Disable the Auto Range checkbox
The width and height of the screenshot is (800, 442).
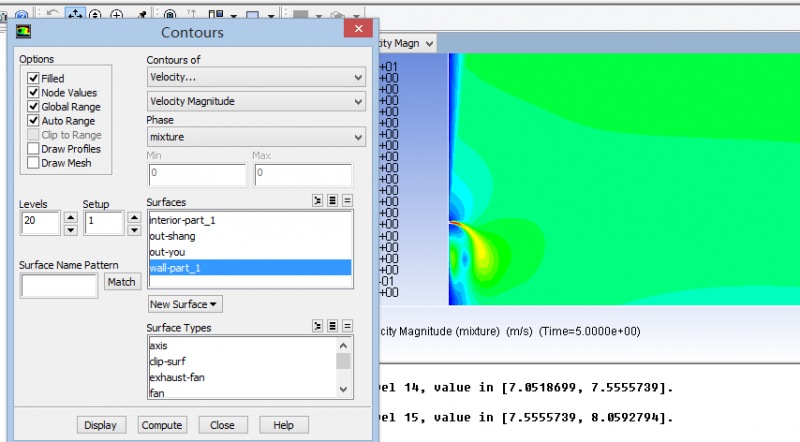point(33,120)
